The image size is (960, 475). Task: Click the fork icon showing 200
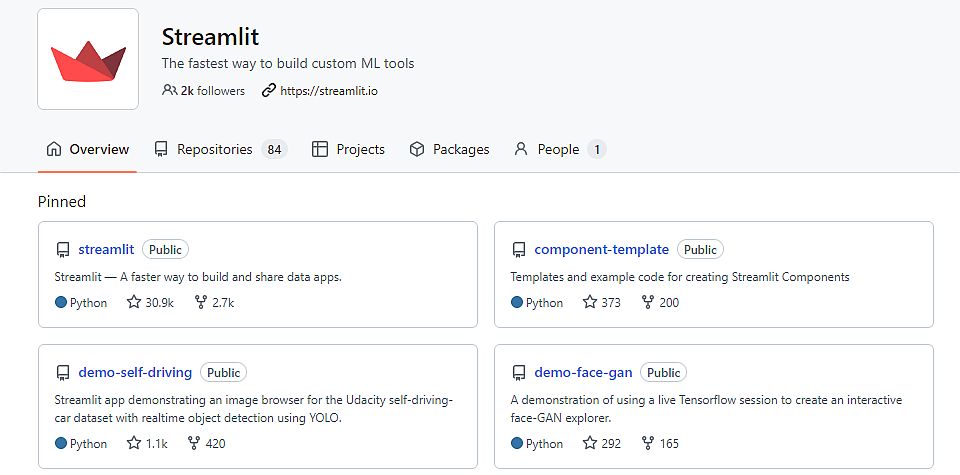(x=648, y=302)
